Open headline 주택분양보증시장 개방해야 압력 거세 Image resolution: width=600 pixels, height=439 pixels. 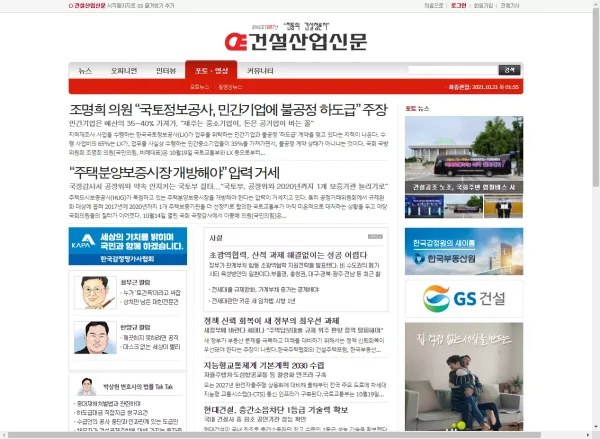tap(174, 173)
